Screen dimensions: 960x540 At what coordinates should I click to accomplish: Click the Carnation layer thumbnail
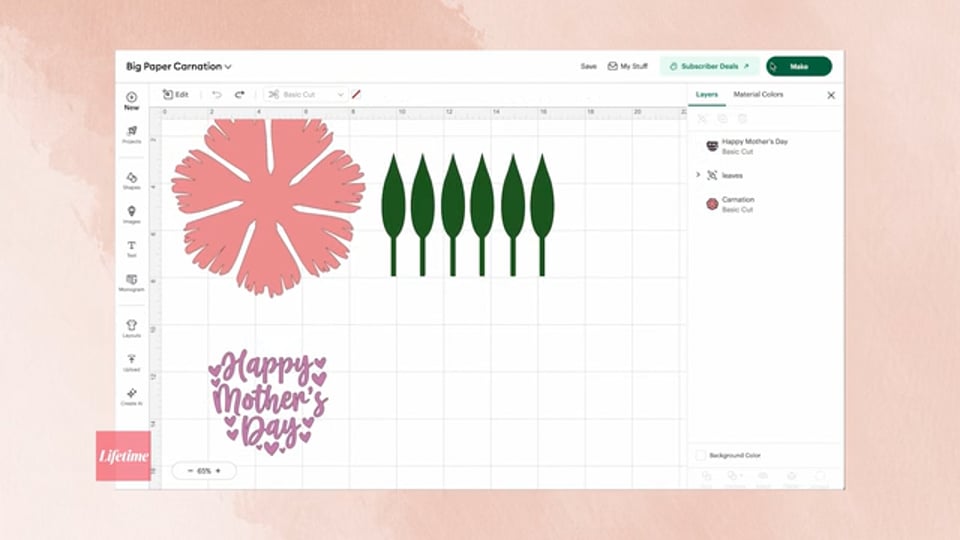[712, 204]
